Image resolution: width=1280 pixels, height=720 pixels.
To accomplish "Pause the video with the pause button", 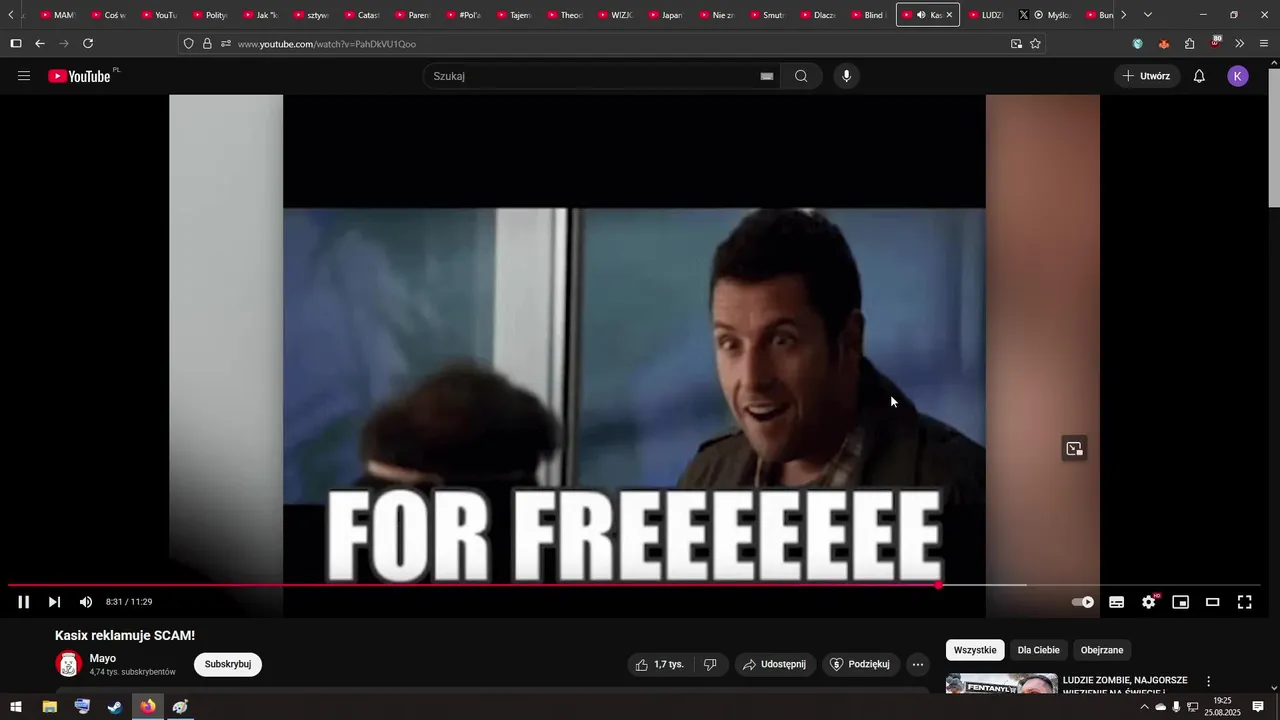I will pyautogui.click(x=24, y=602).
